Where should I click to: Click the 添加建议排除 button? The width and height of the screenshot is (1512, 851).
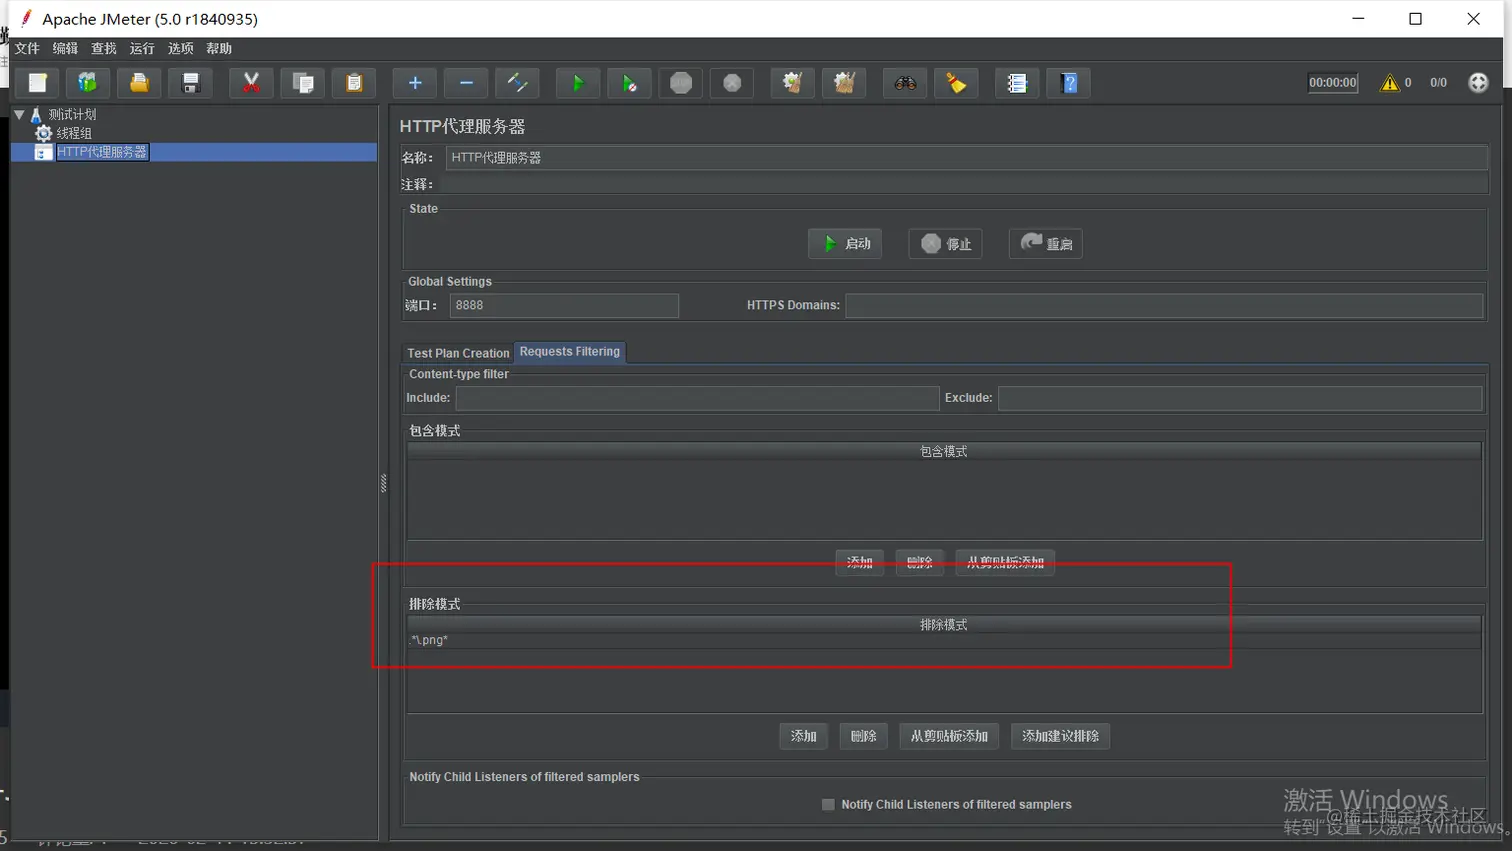coord(1060,736)
